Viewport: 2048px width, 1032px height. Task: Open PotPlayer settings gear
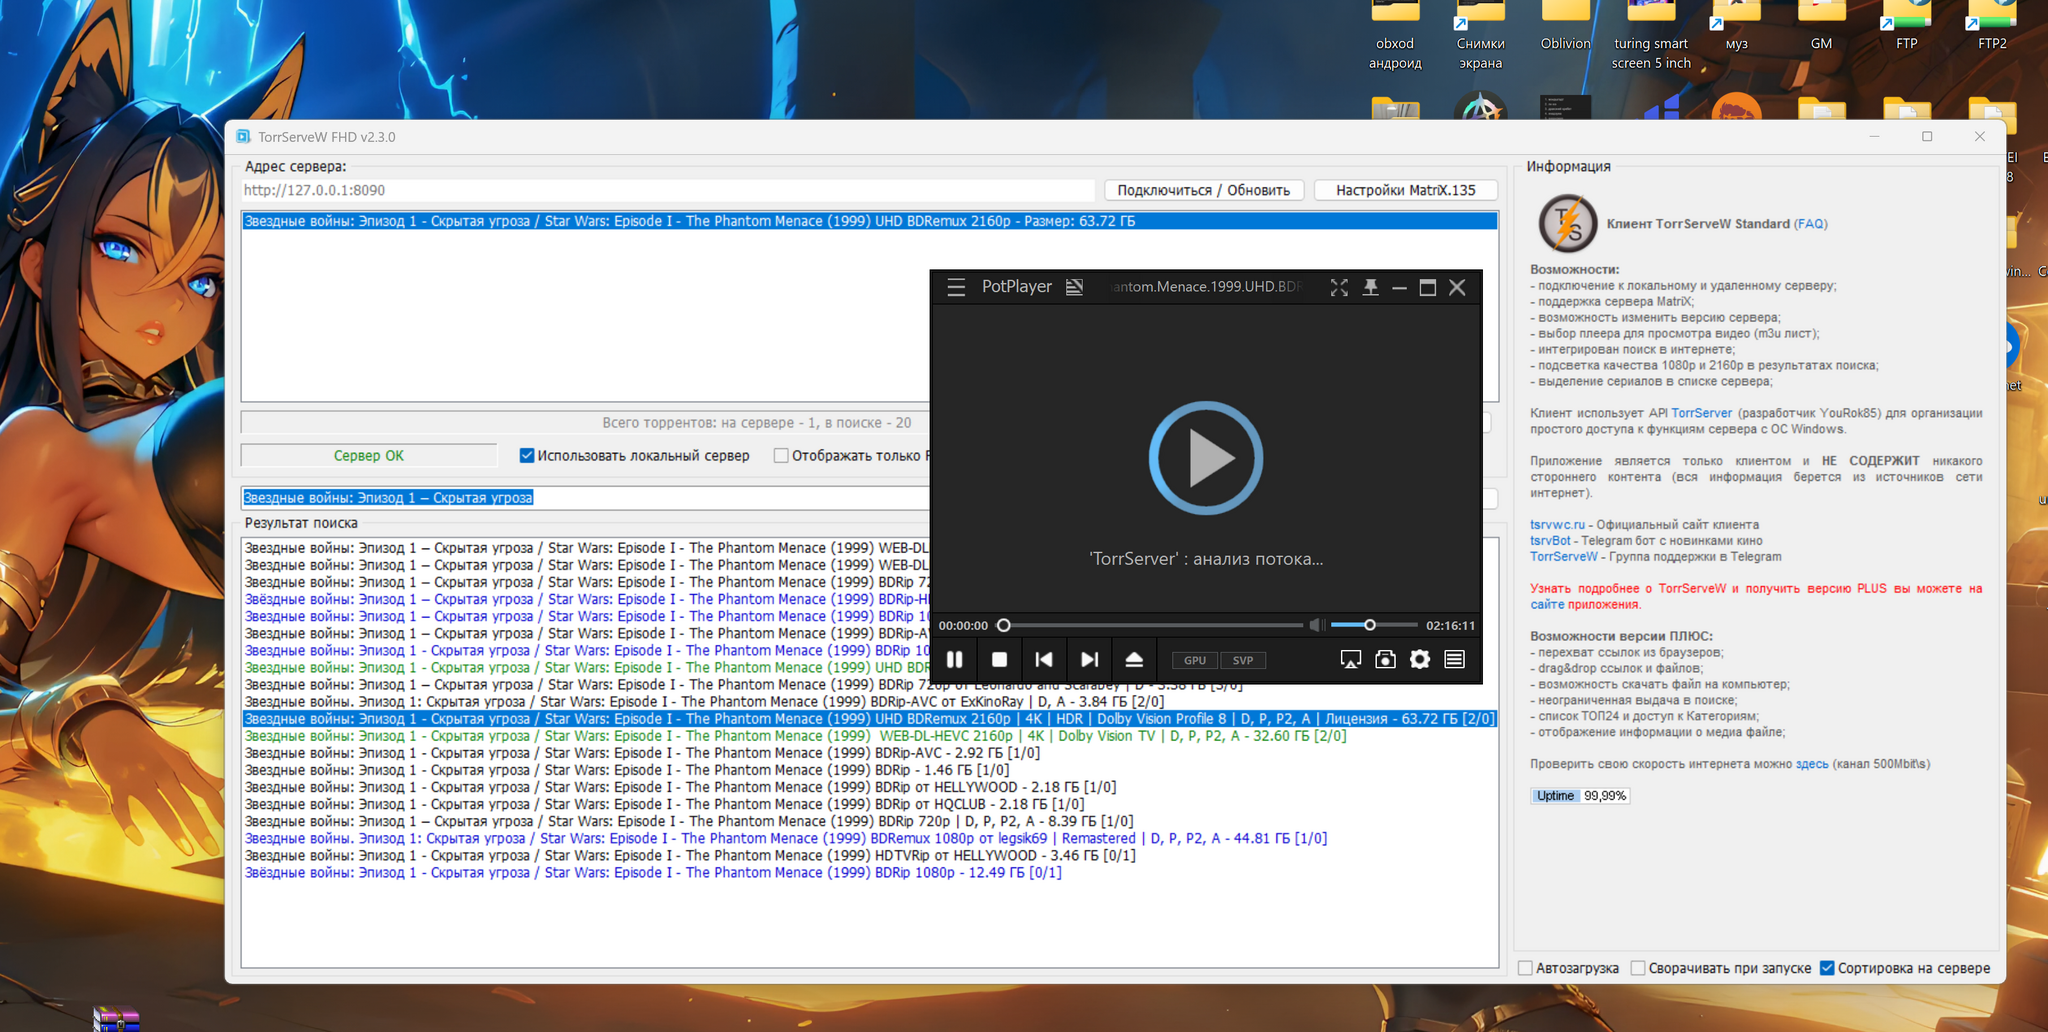[1420, 659]
